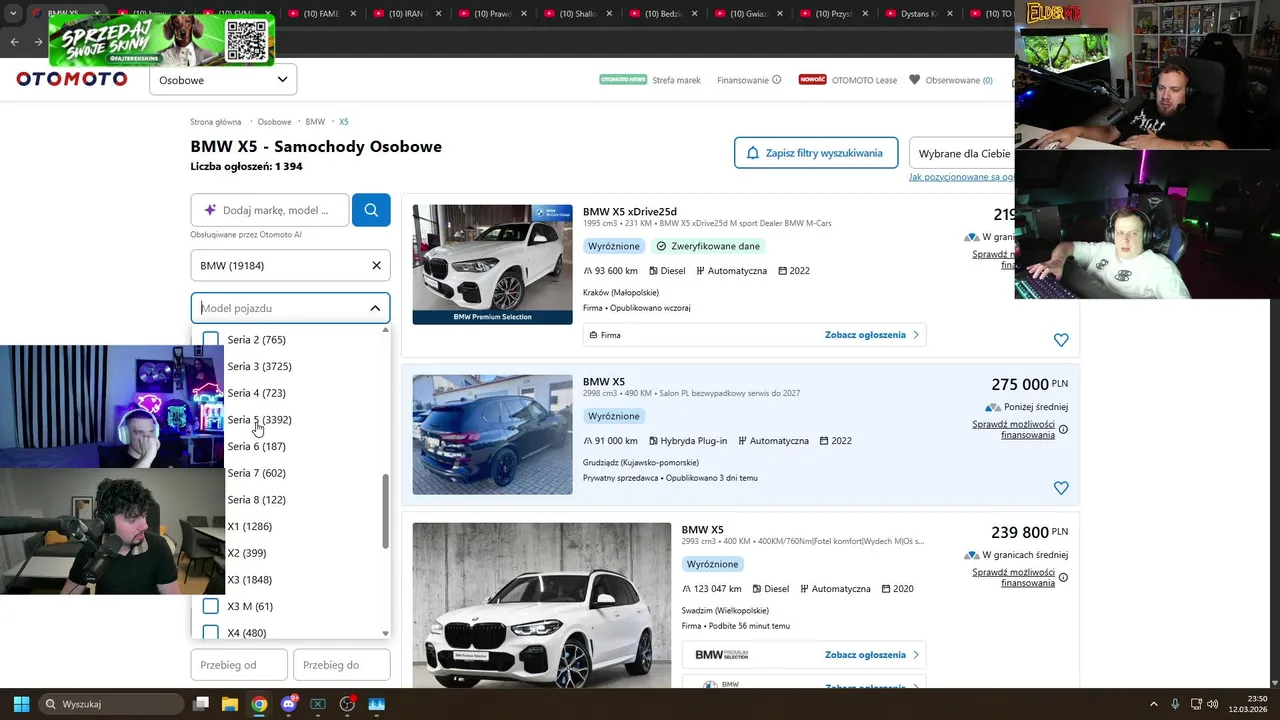Go to Strona główna breadcrumb
This screenshot has width=1280, height=720.
(216, 122)
